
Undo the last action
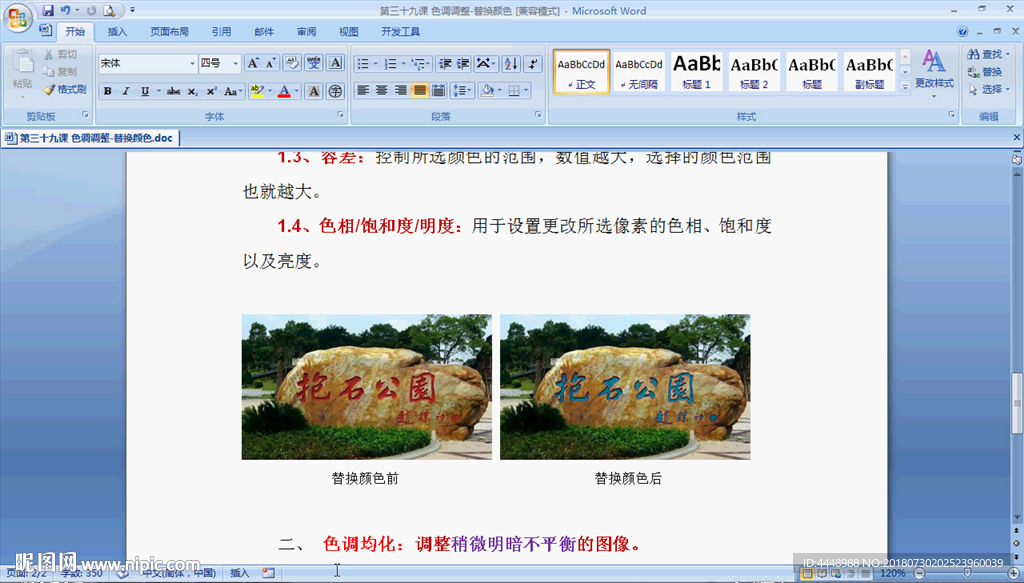click(x=65, y=10)
